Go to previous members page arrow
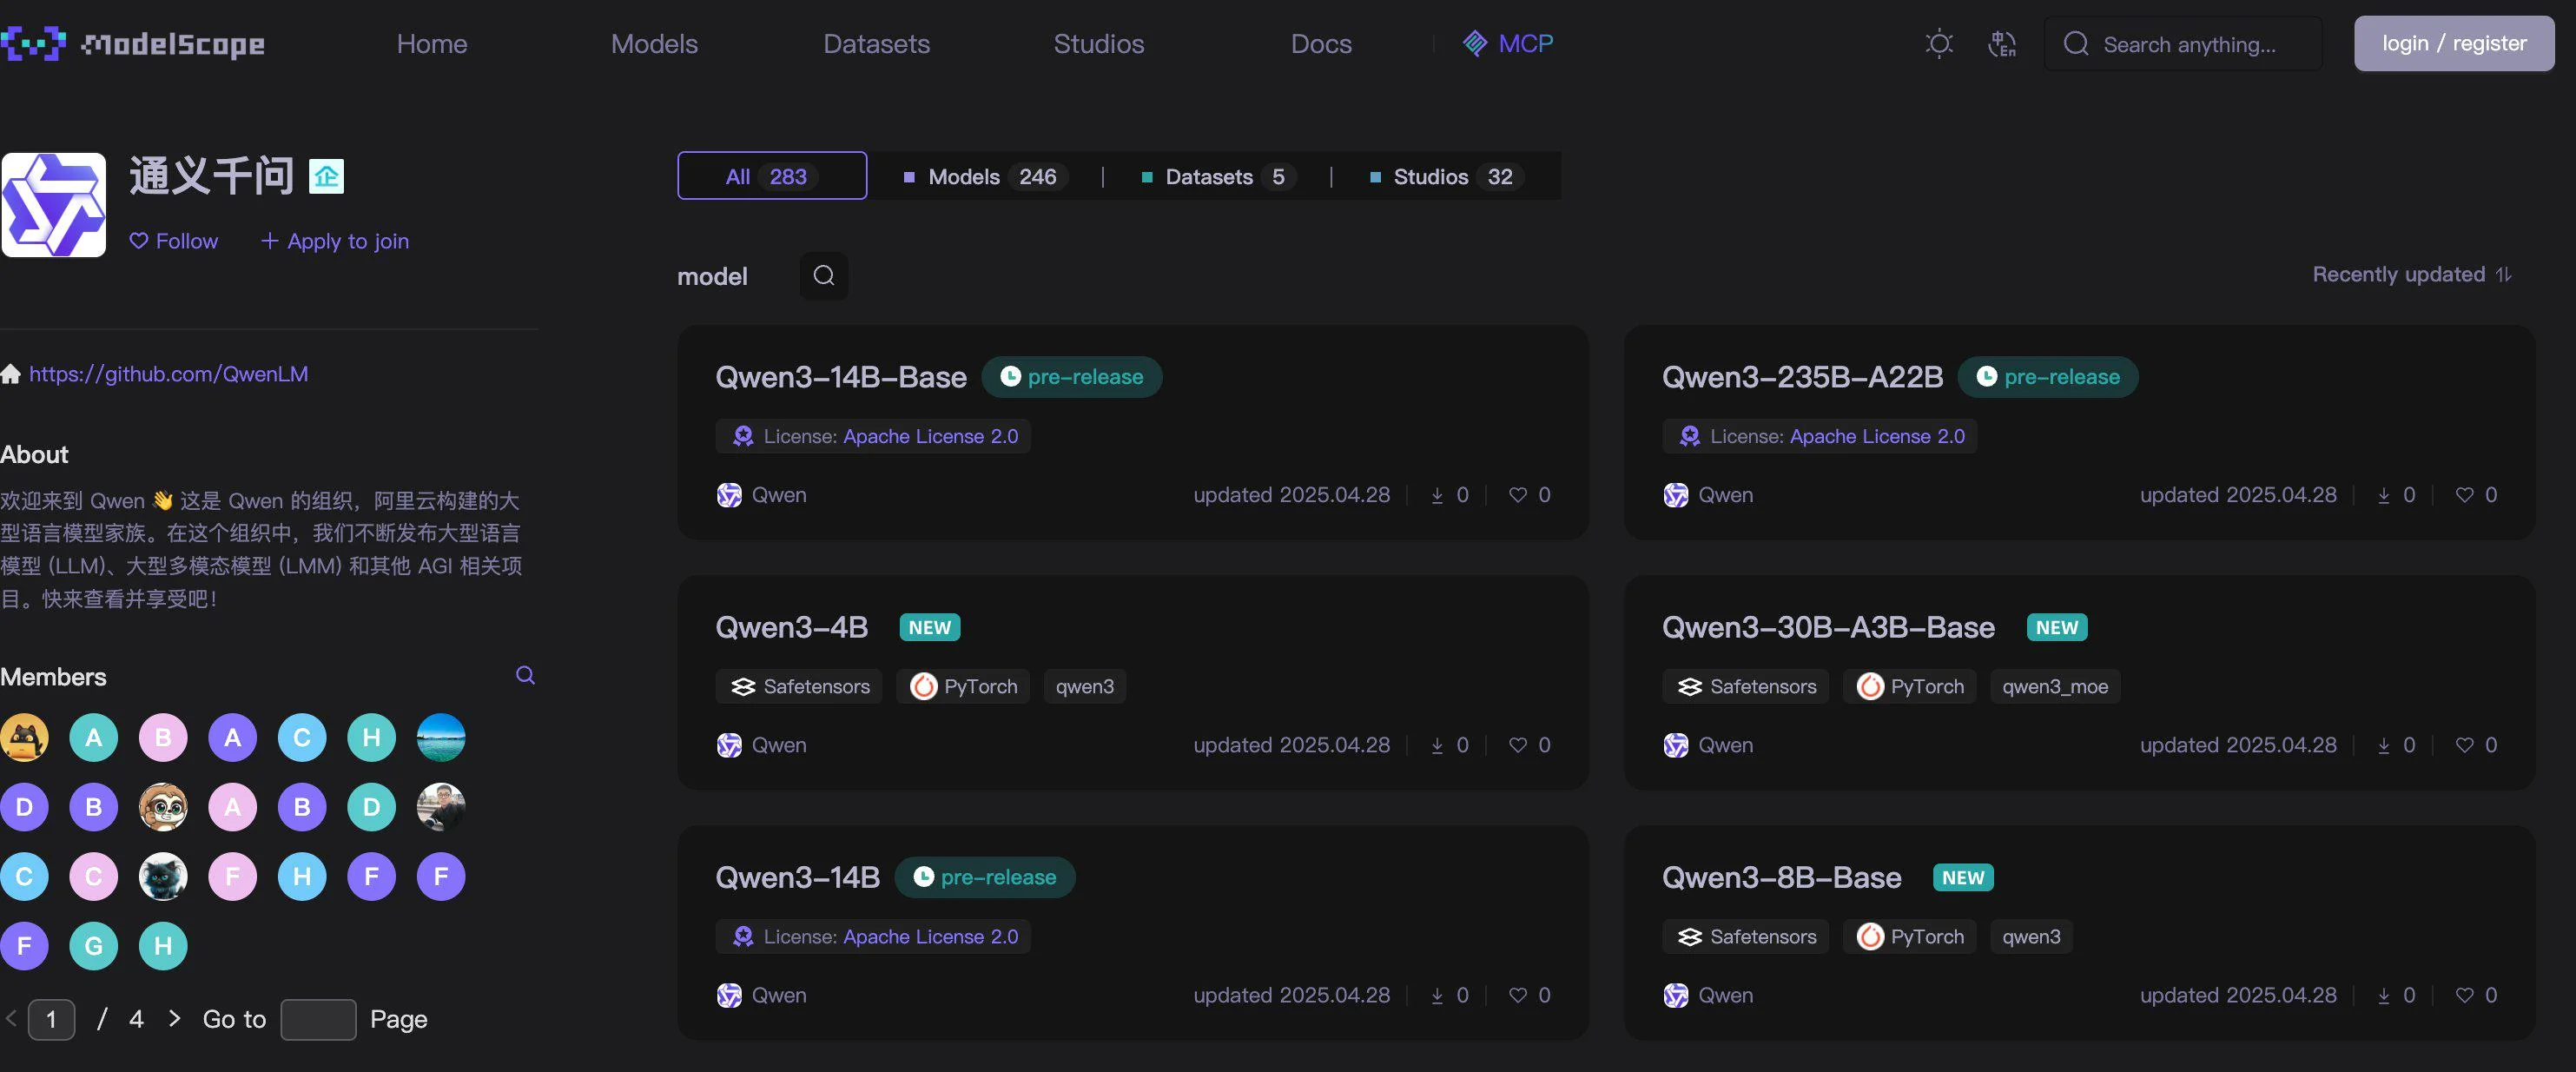Viewport: 2576px width, 1072px height. tap(11, 1018)
